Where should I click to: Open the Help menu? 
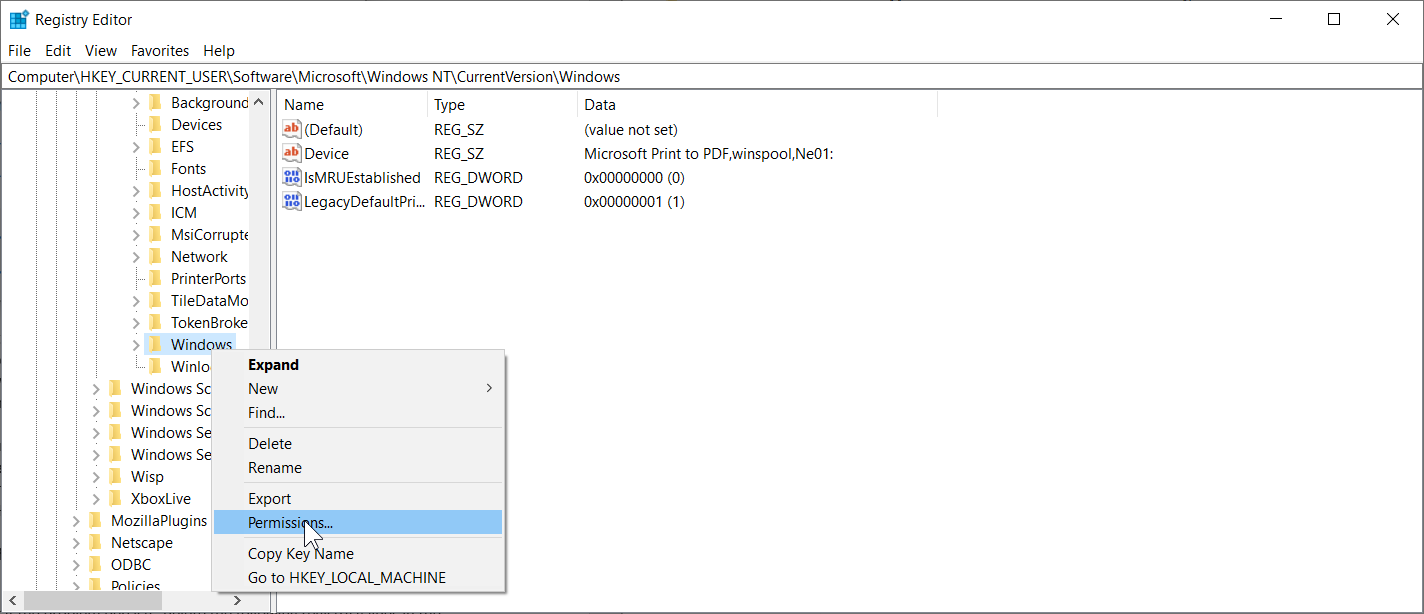pyautogui.click(x=219, y=50)
